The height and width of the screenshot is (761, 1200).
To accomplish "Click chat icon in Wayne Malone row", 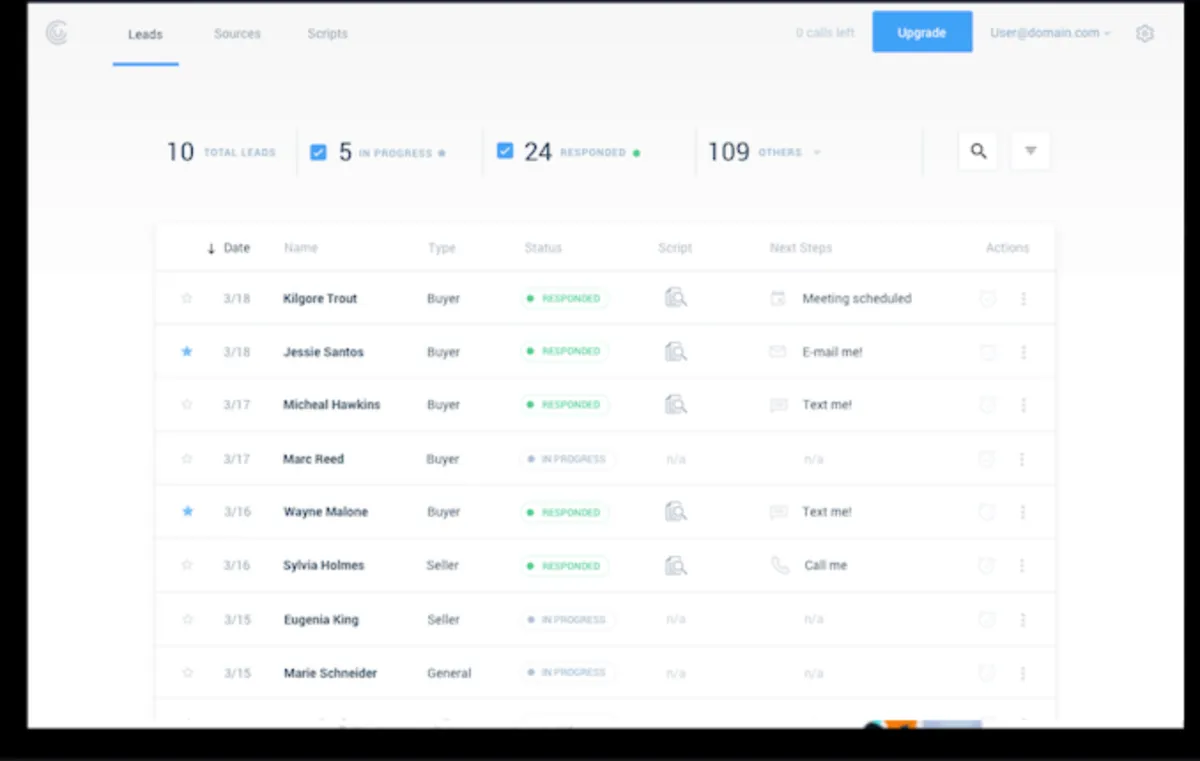I will coord(778,512).
